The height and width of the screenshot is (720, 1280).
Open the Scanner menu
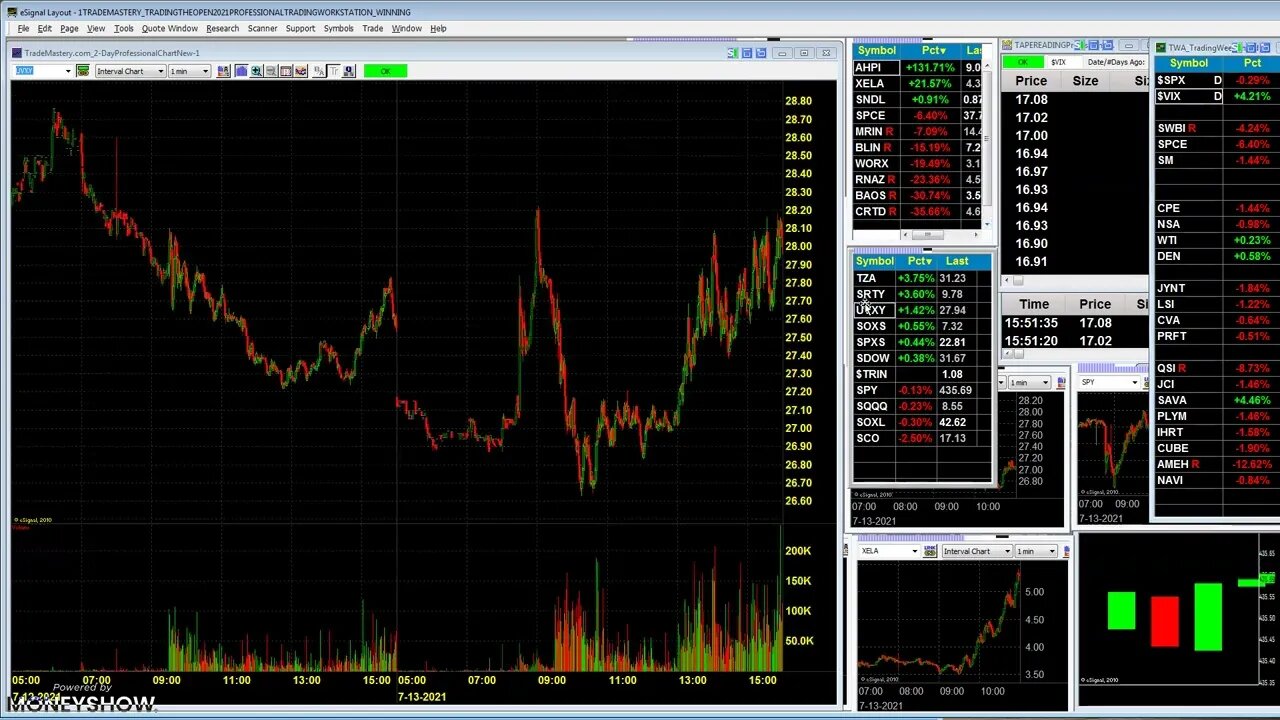pyautogui.click(x=262, y=28)
